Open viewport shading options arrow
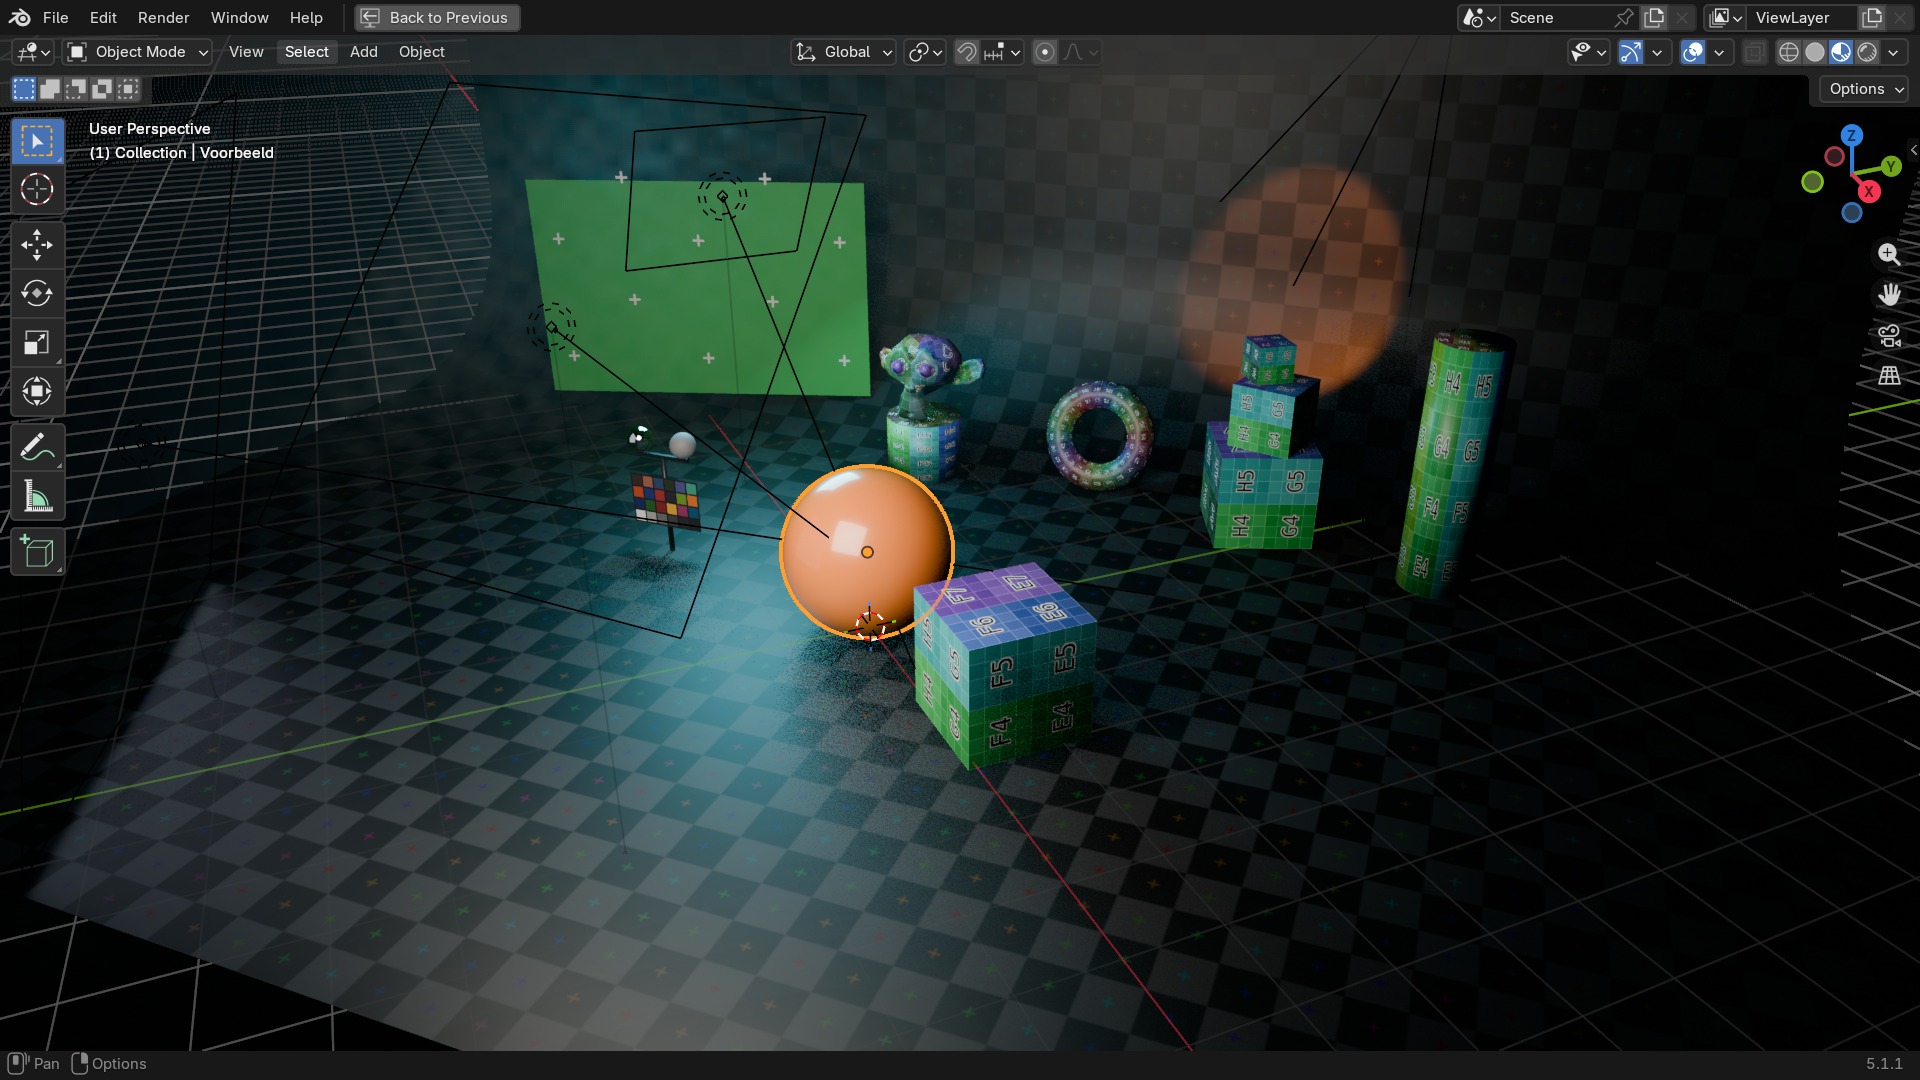1920x1080 pixels. pyautogui.click(x=1894, y=52)
